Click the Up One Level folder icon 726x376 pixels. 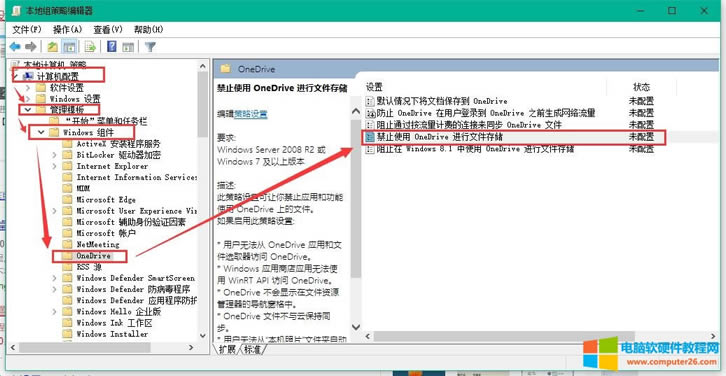(x=53, y=46)
